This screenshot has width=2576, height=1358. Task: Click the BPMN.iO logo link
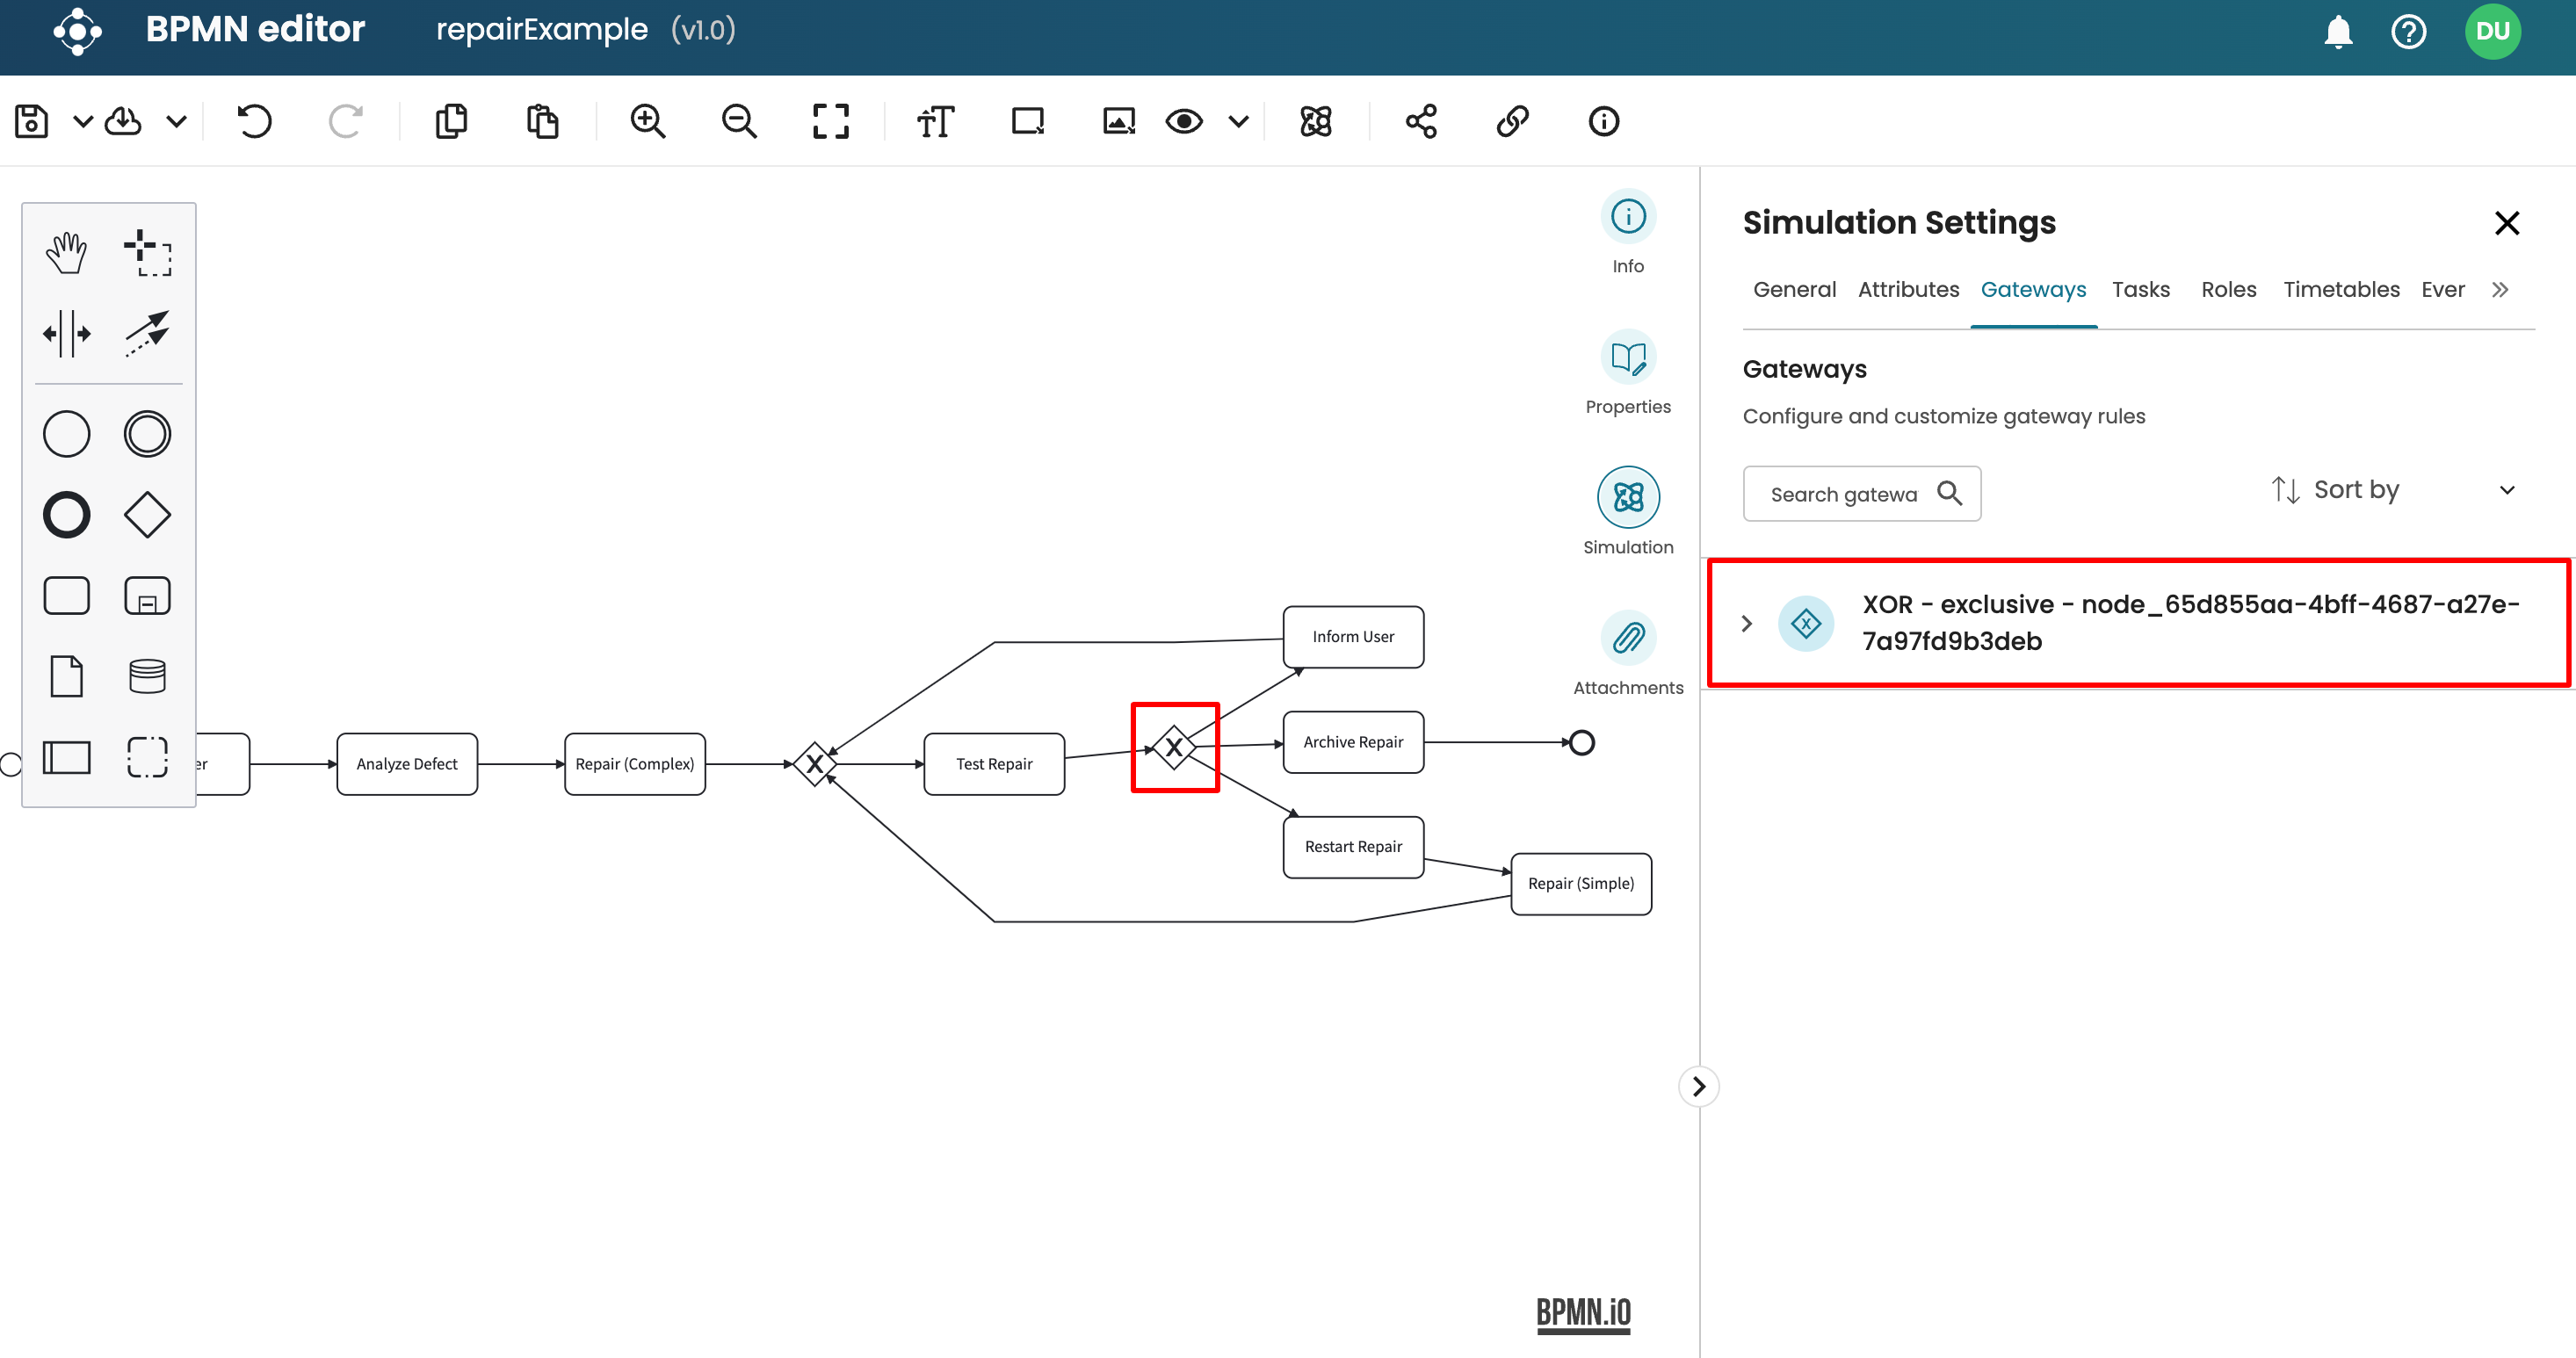pyautogui.click(x=1583, y=1312)
